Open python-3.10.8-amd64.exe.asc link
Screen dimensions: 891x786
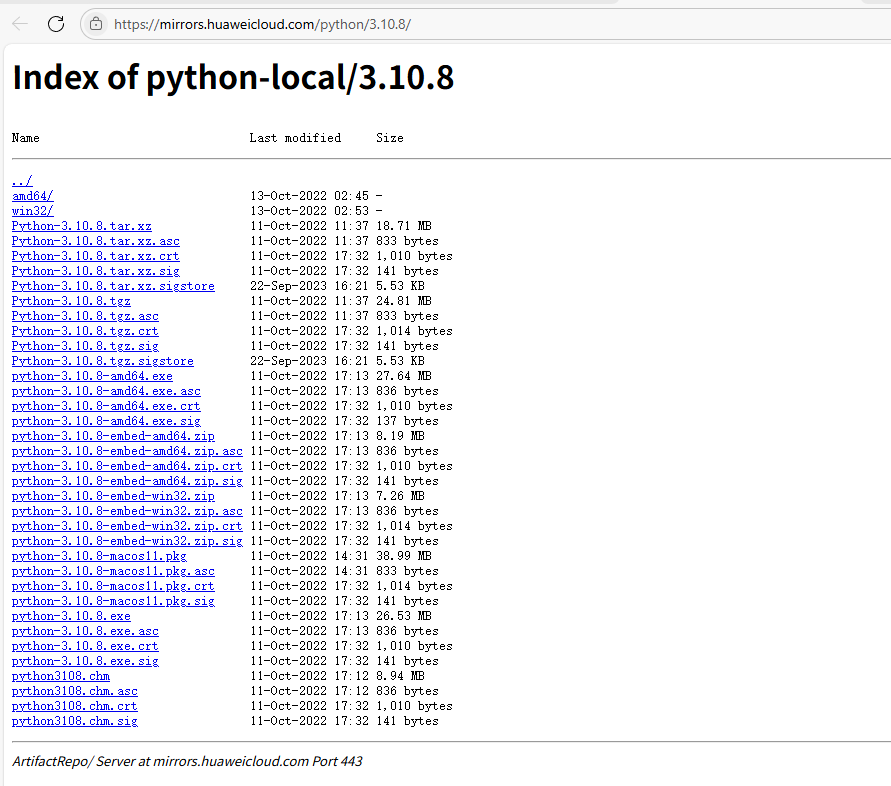pos(106,391)
